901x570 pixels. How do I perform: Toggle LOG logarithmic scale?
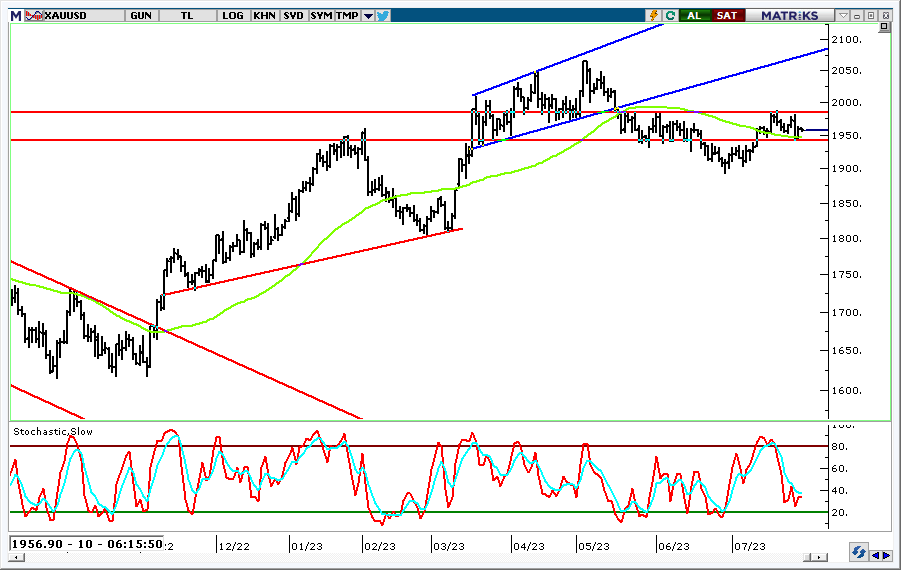pyautogui.click(x=233, y=15)
